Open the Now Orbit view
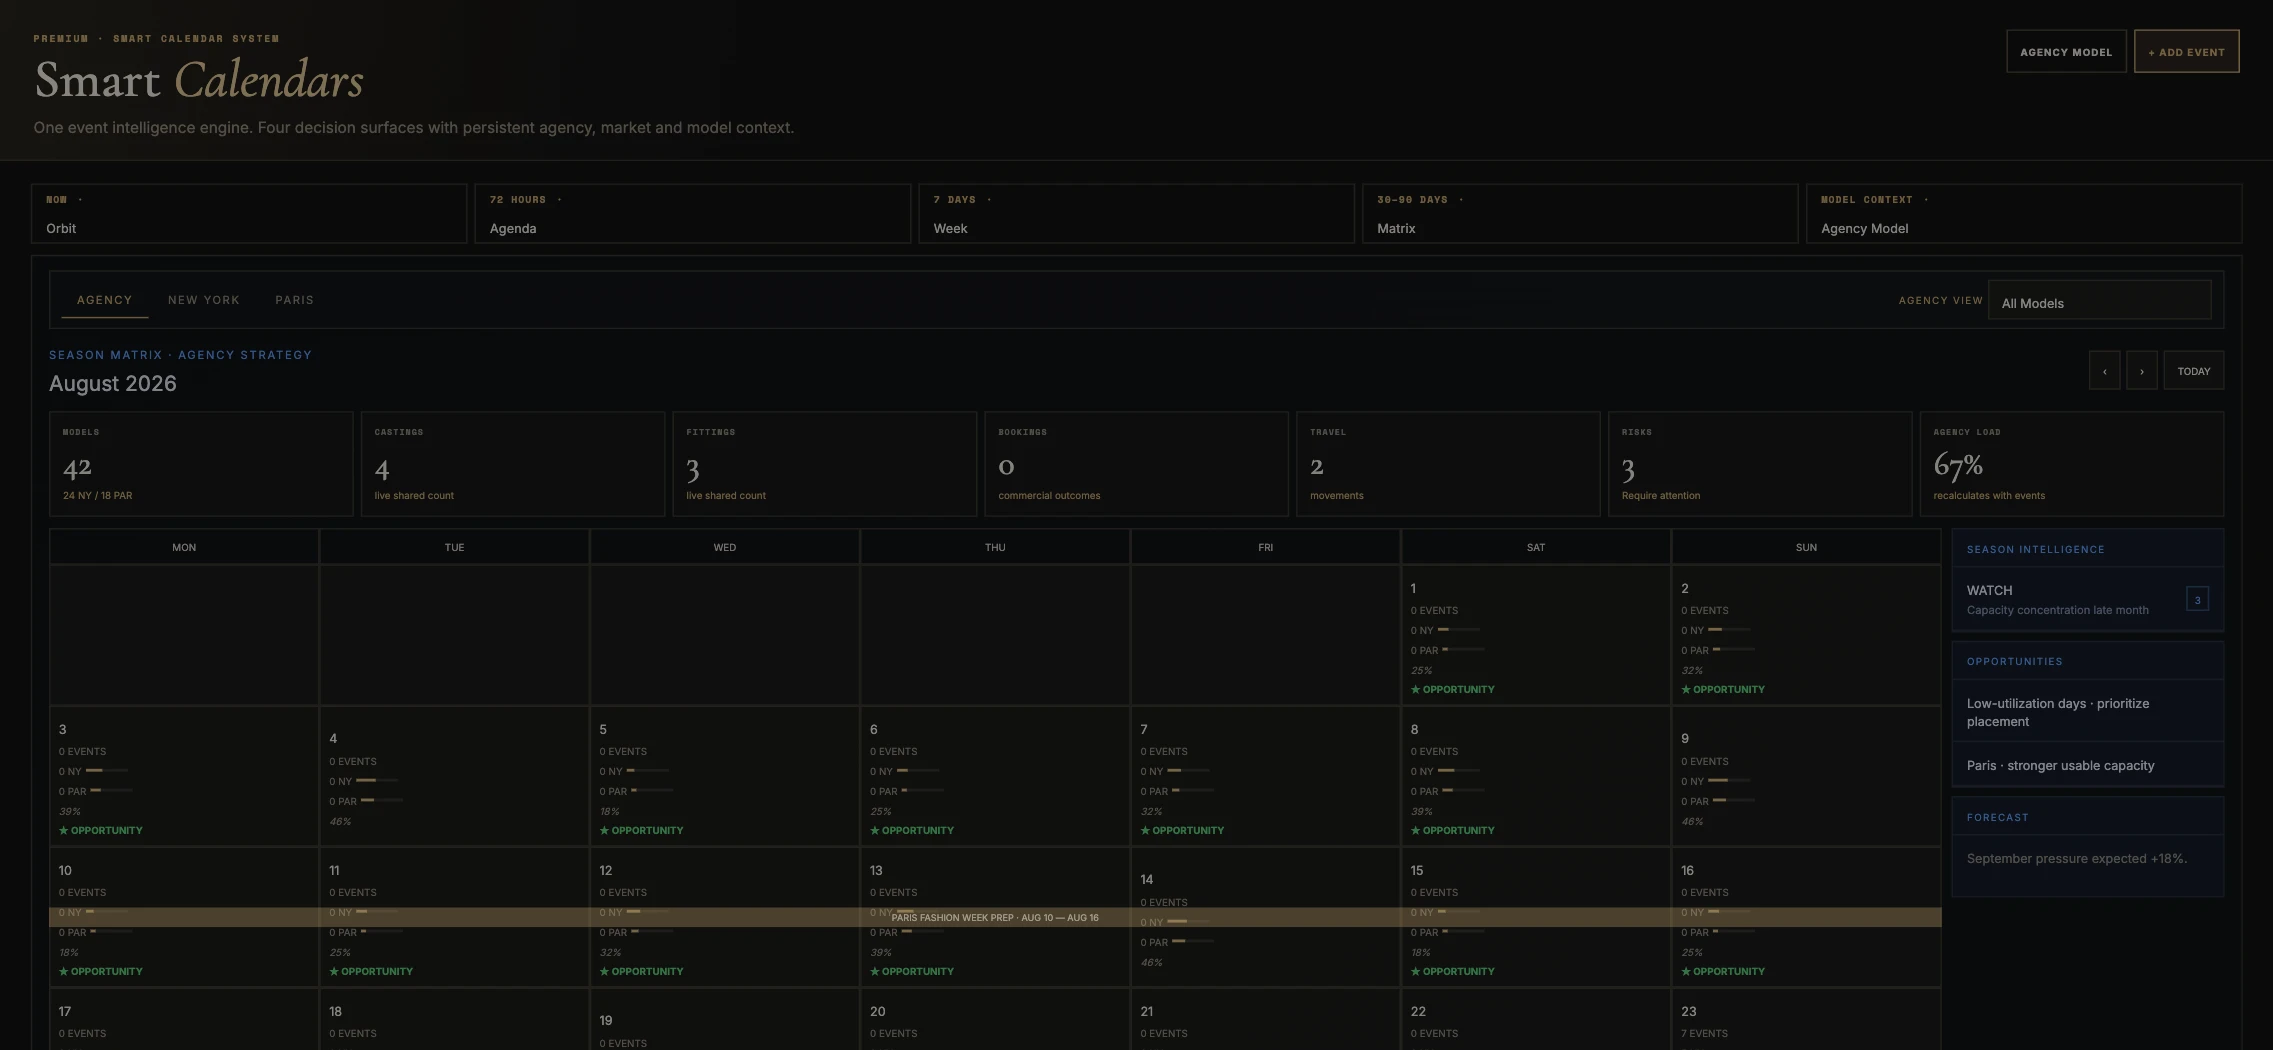2273x1050 pixels. click(249, 213)
